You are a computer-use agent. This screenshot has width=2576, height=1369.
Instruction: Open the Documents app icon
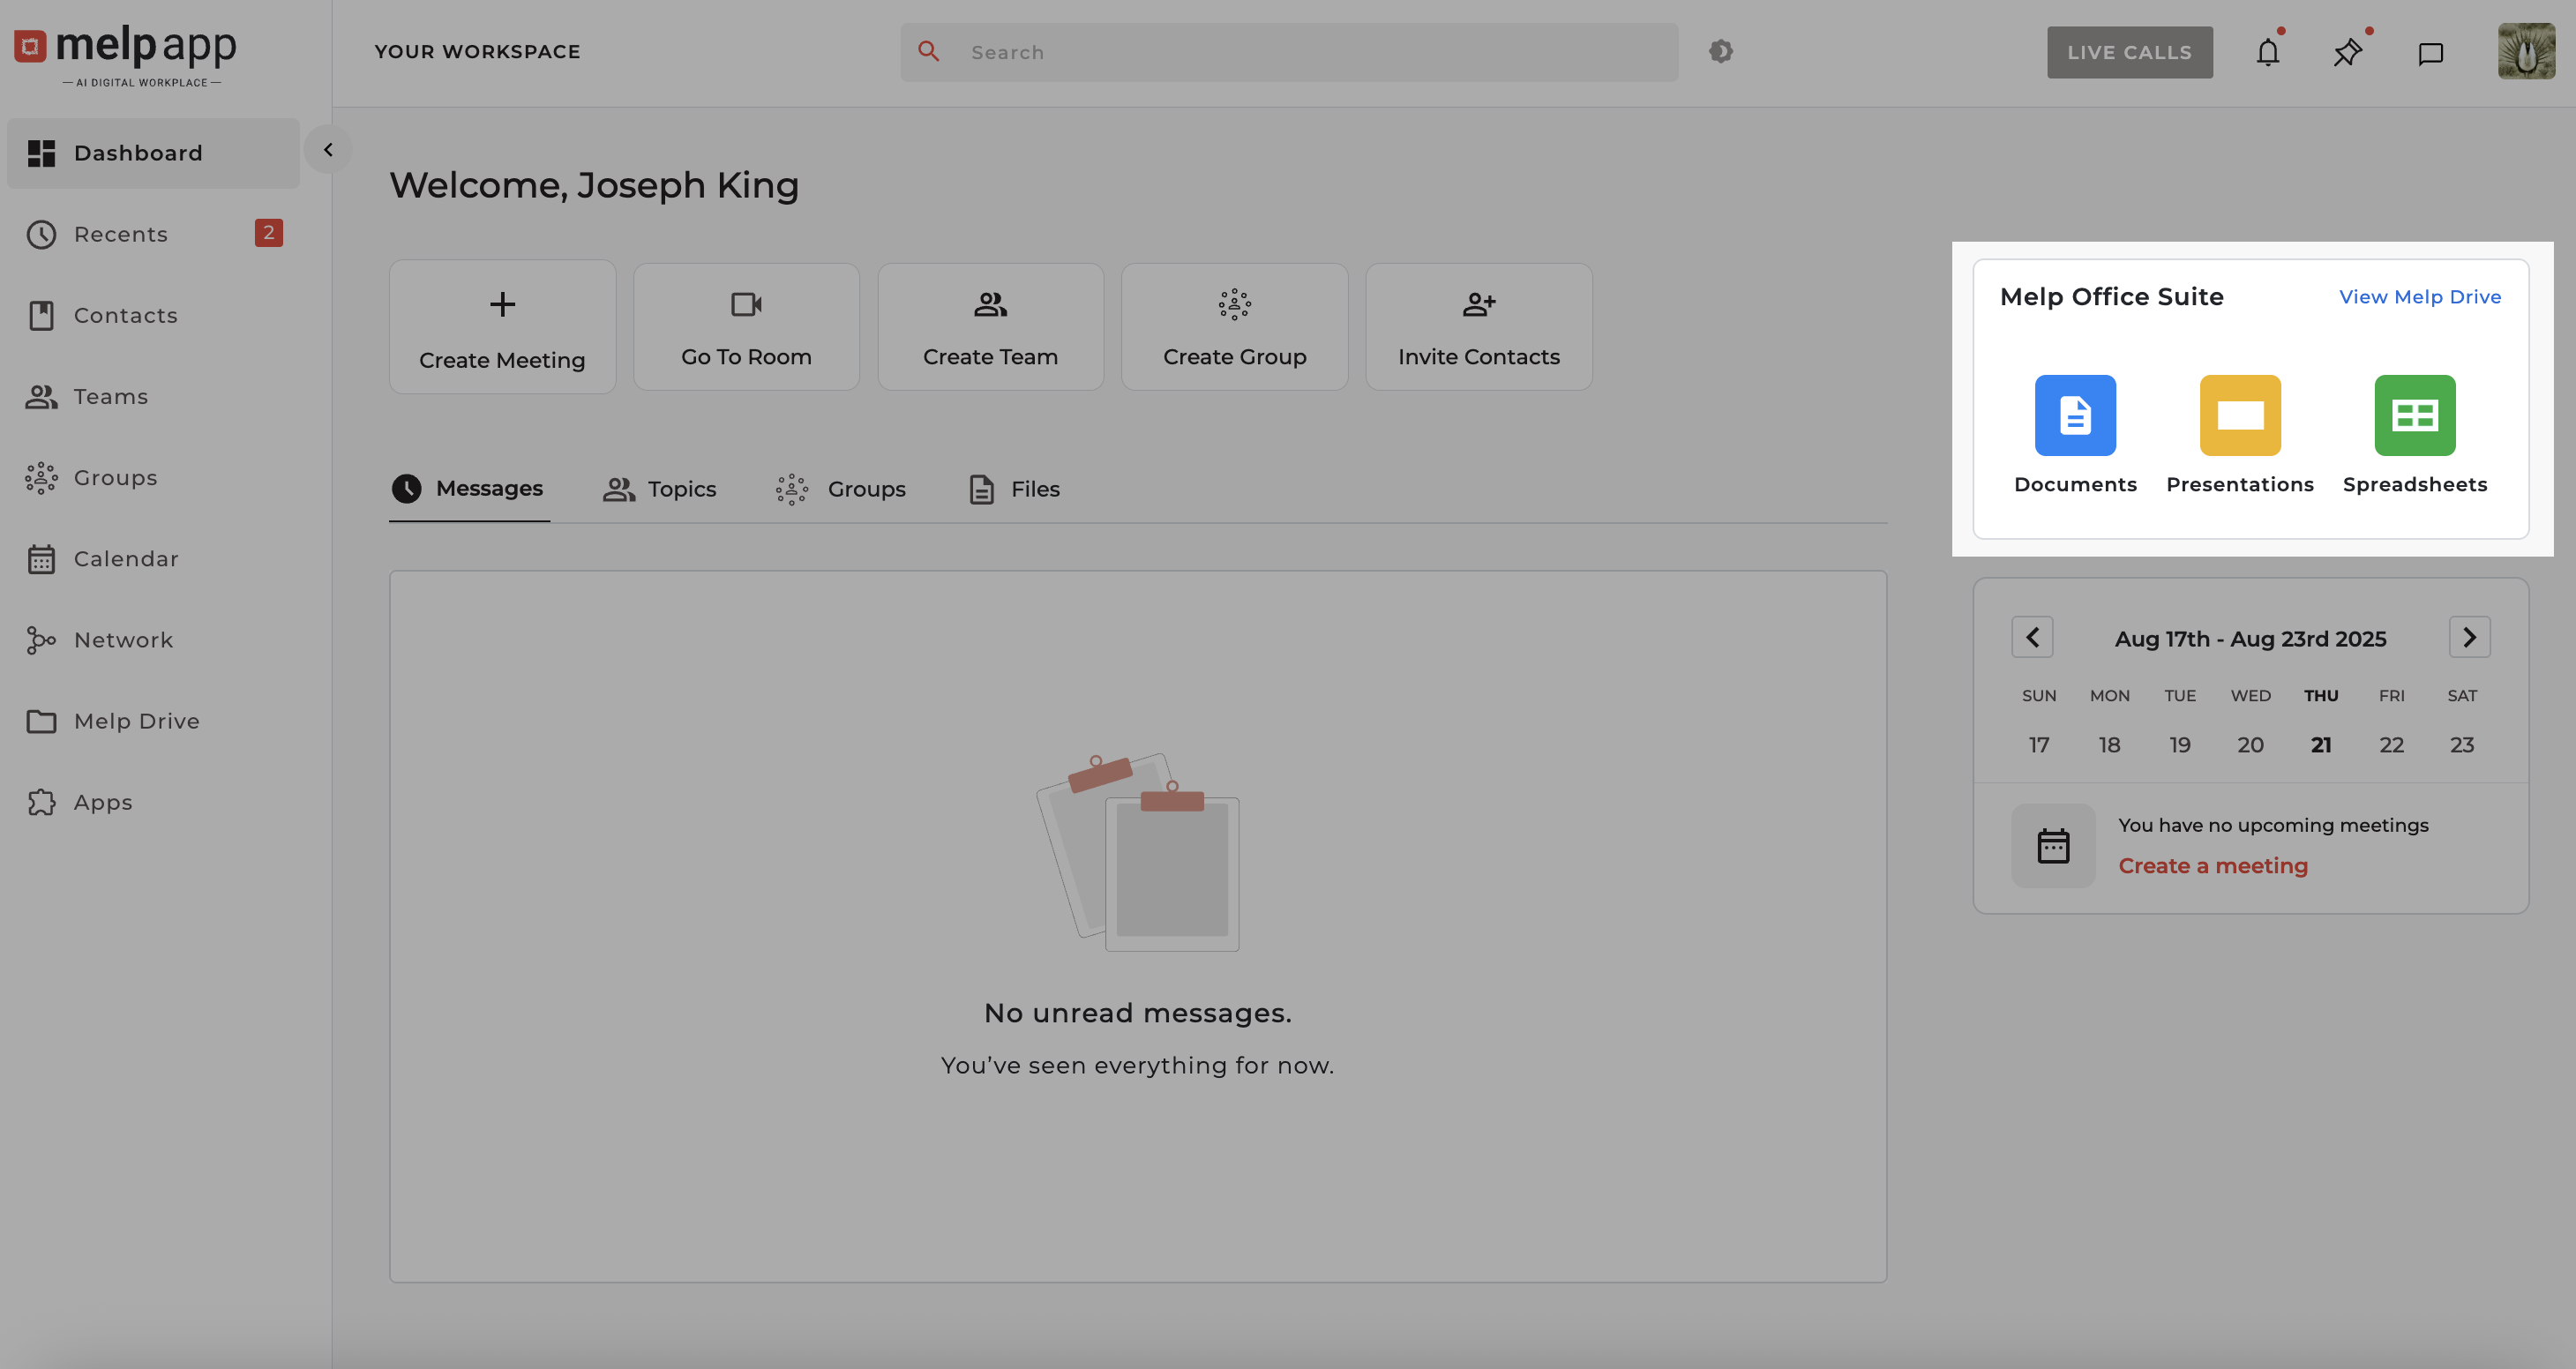2075,415
